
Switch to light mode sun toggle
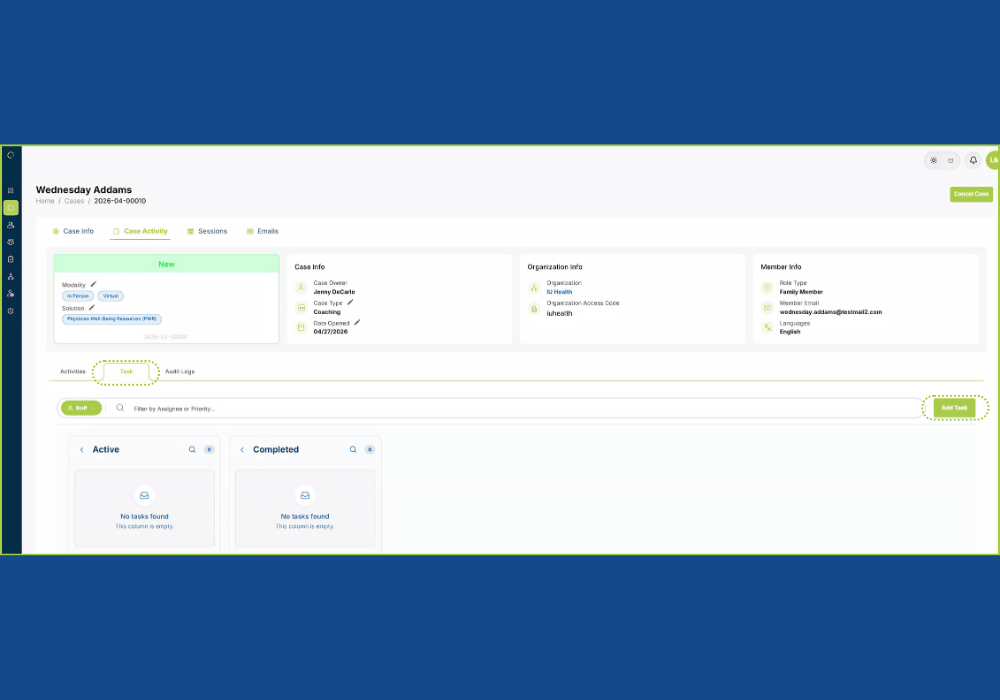point(934,161)
